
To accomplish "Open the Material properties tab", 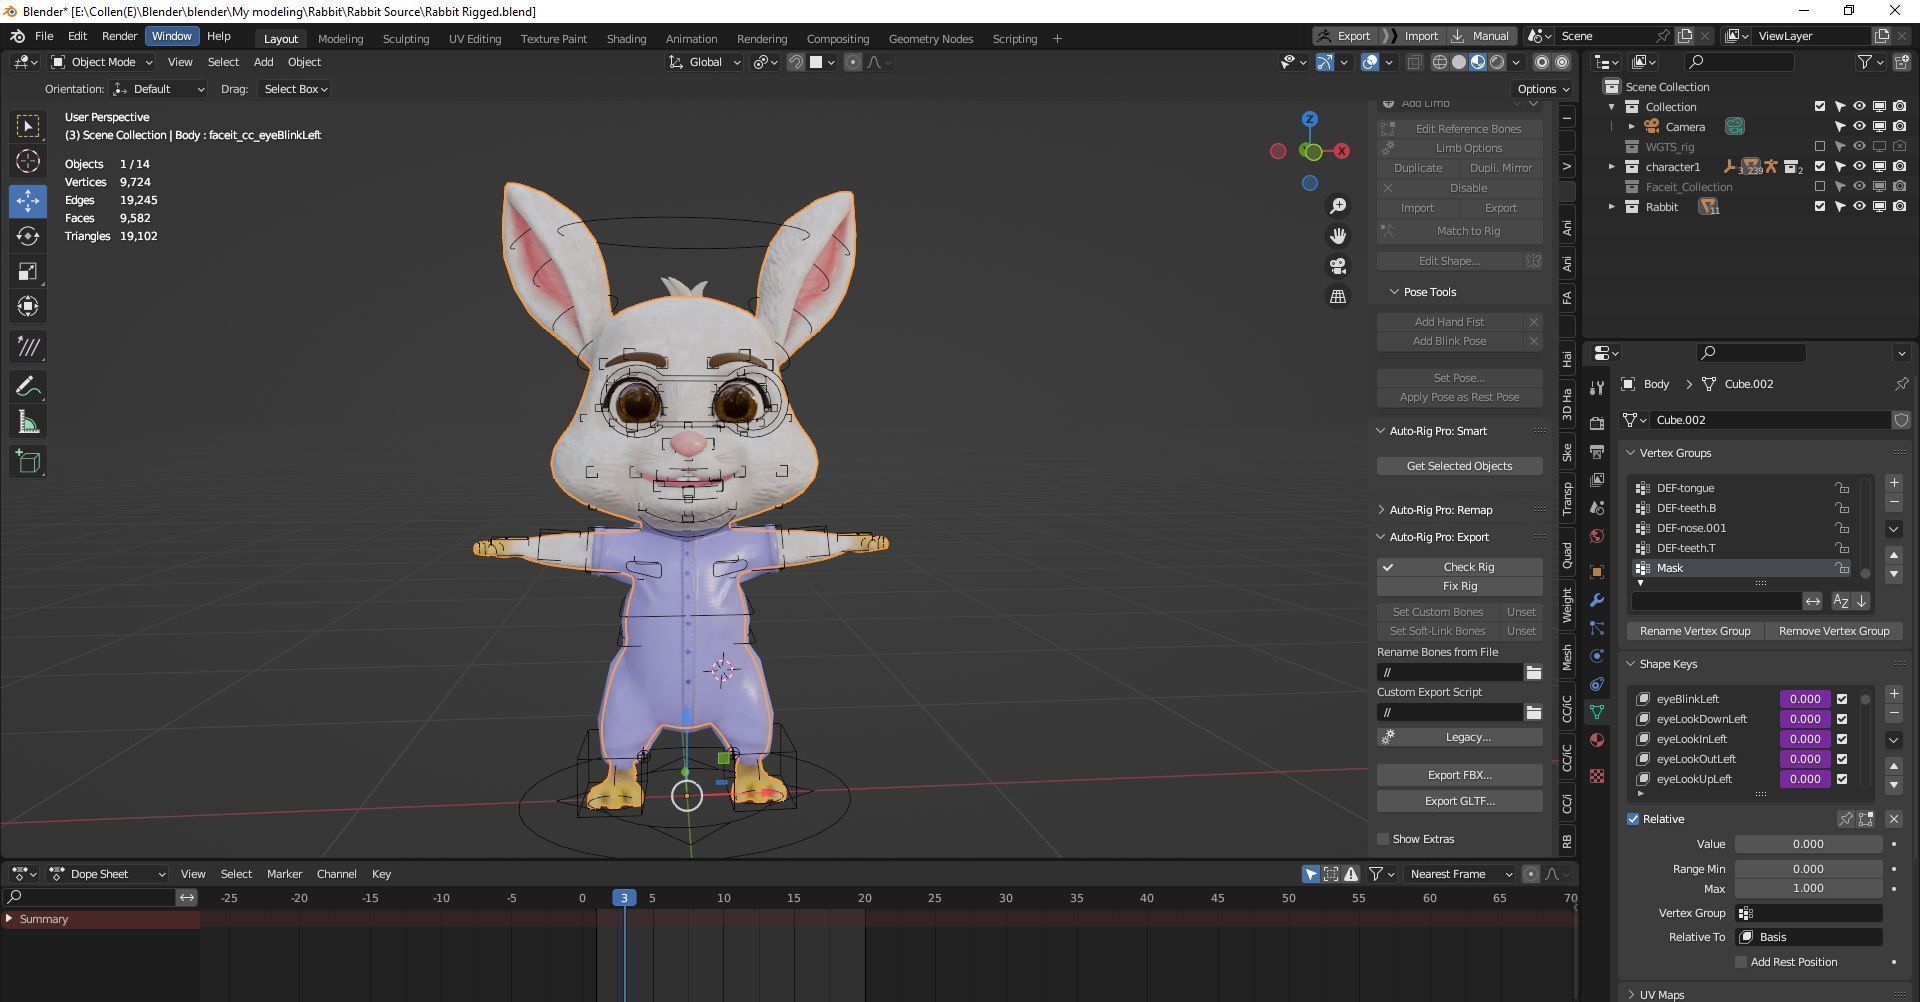I will point(1597,740).
